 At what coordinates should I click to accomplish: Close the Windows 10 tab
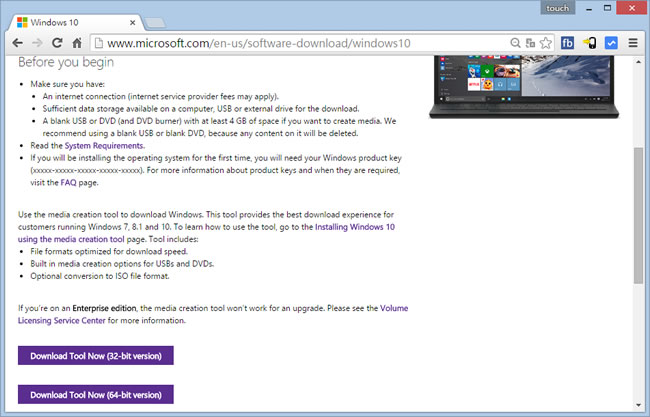(133, 23)
